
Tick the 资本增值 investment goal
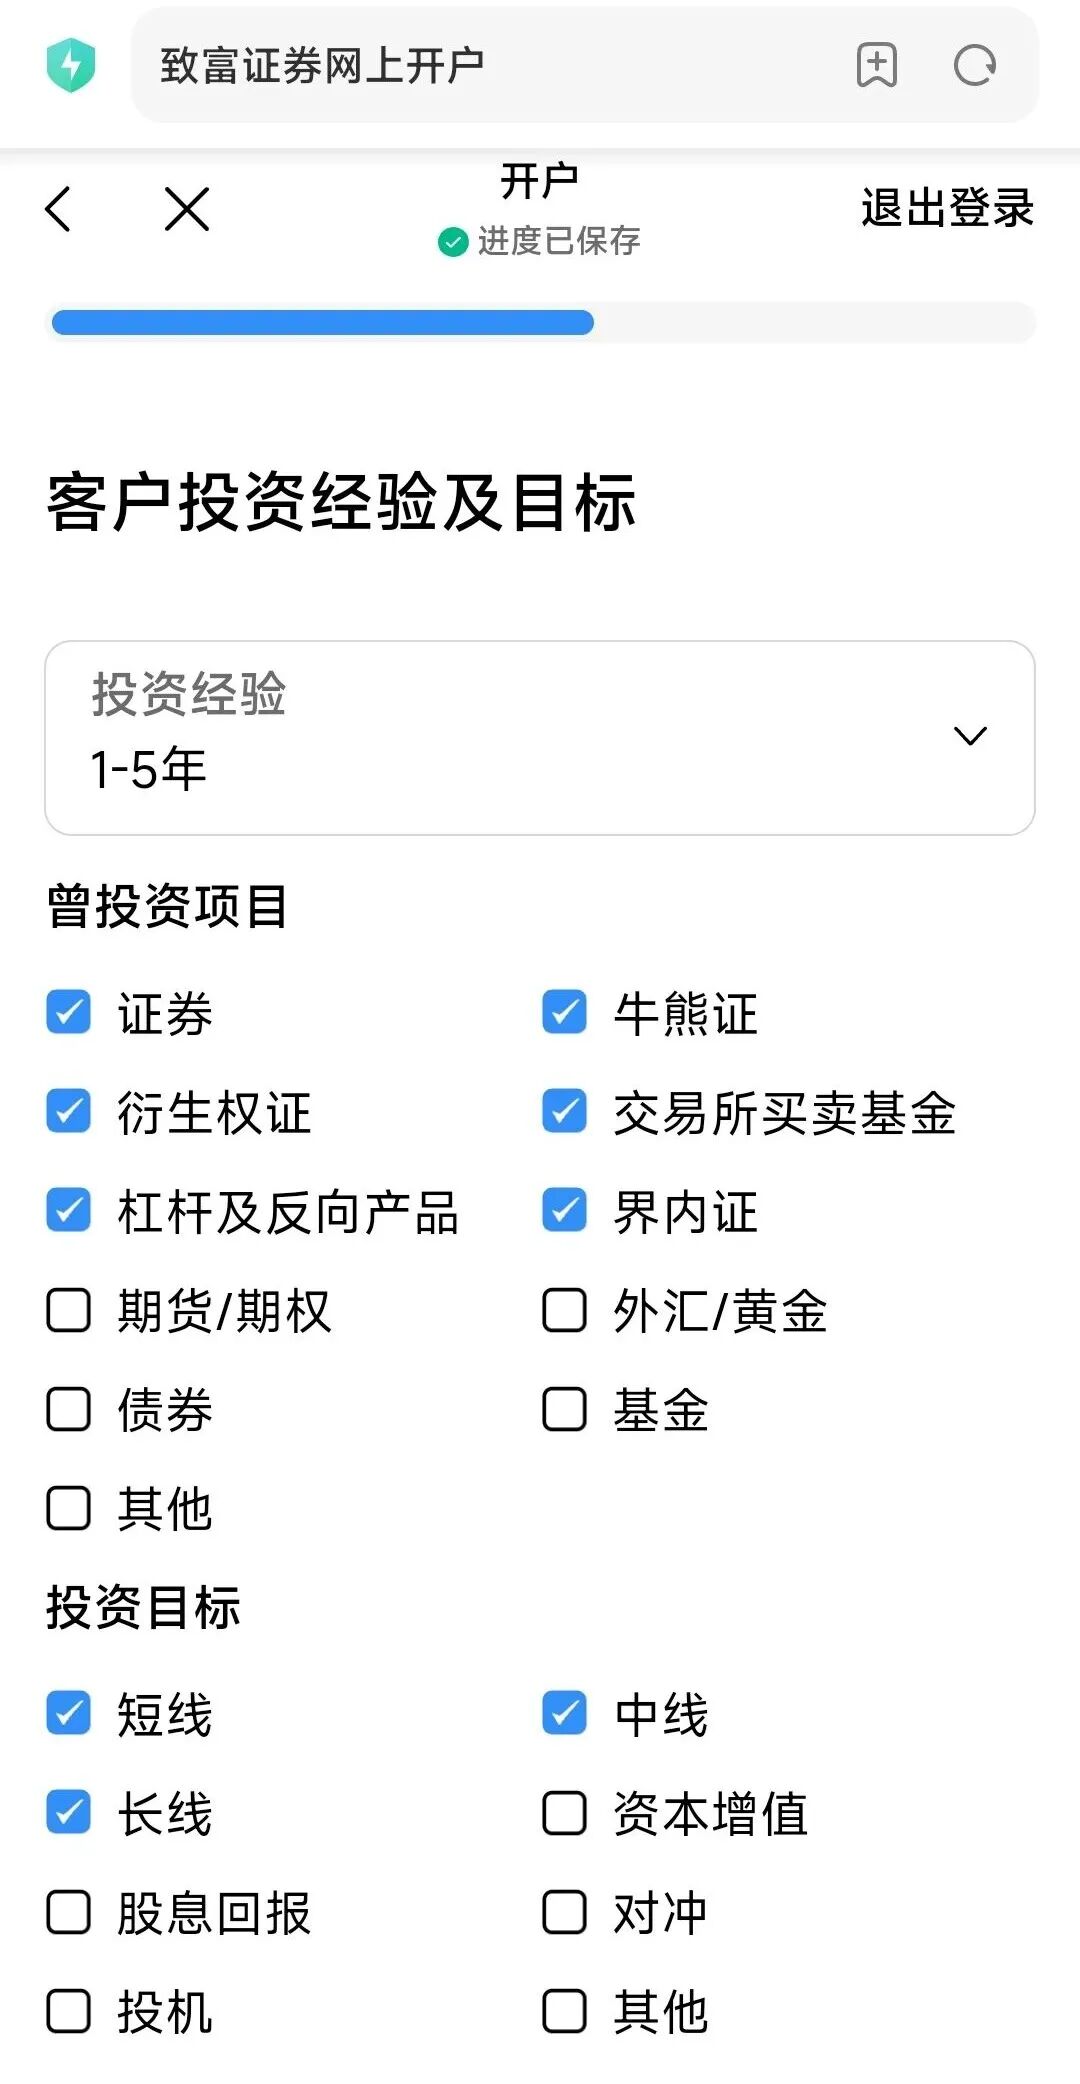point(565,1813)
